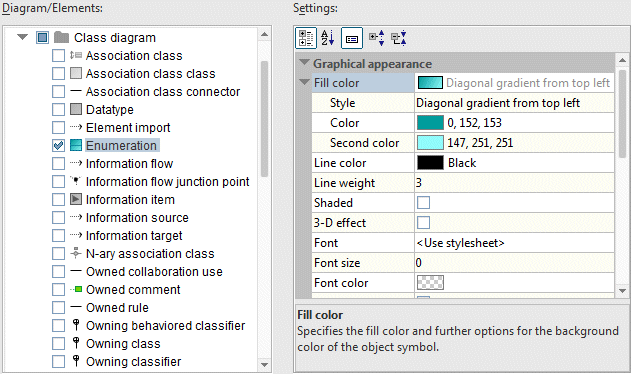The image size is (631, 374).
Task: Click the Alphabetical sort toolbar icon
Action: click(328, 38)
